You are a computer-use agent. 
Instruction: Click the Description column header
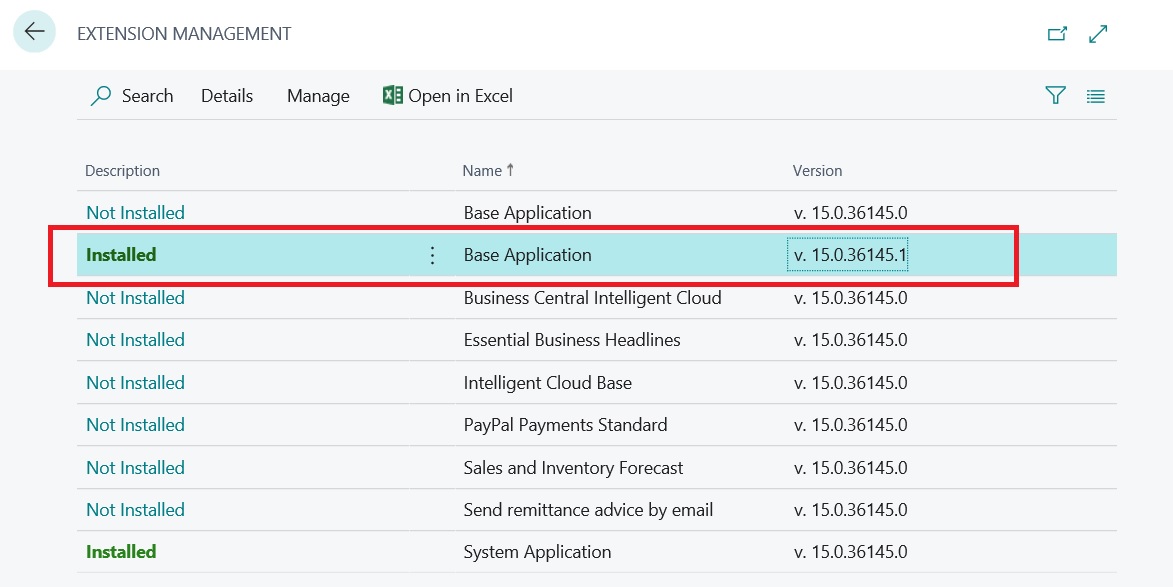[x=122, y=171]
